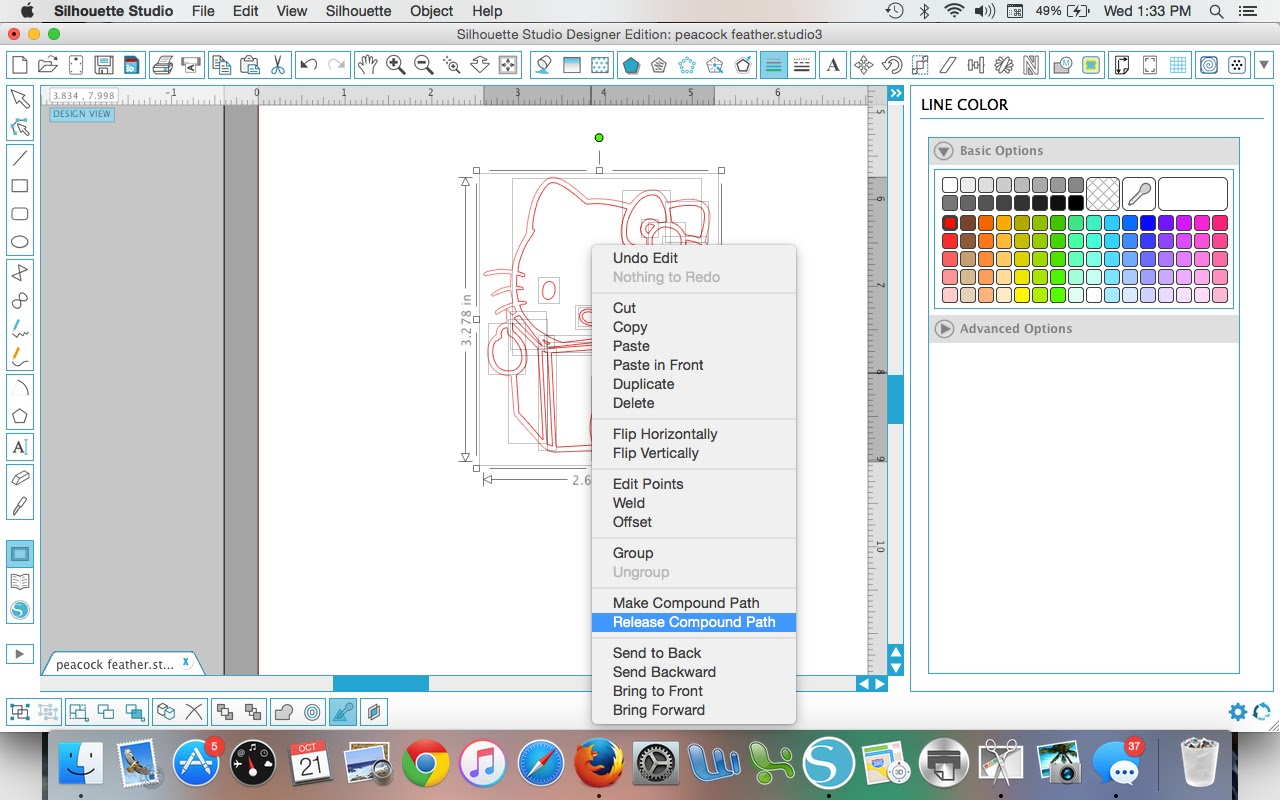Choose Make Compound Path from context menu

(x=686, y=603)
